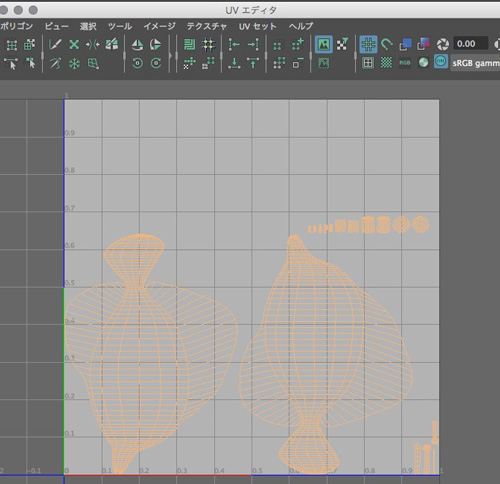
Task: Toggle the alpha channel display icon
Action: pos(423,63)
